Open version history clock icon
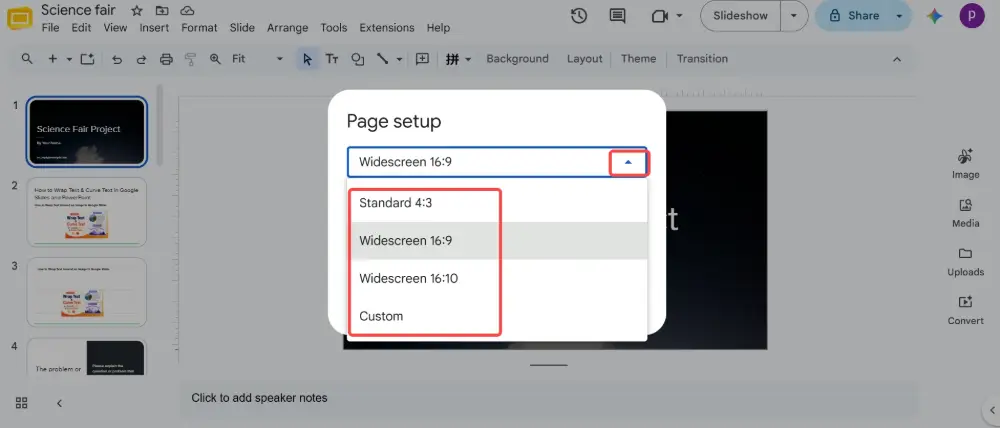This screenshot has height=428, width=1000. (578, 16)
